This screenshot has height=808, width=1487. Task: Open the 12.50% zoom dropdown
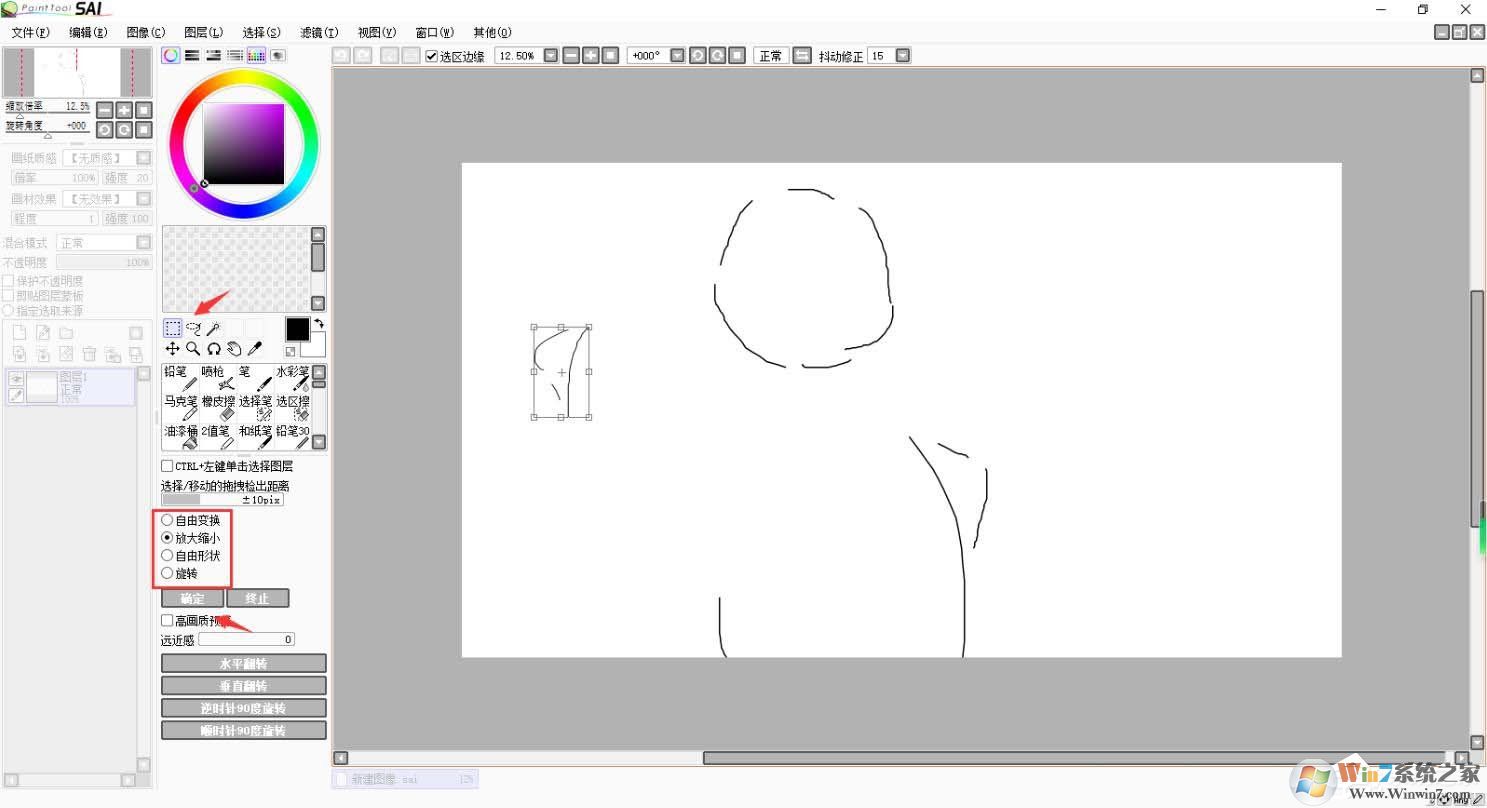551,56
